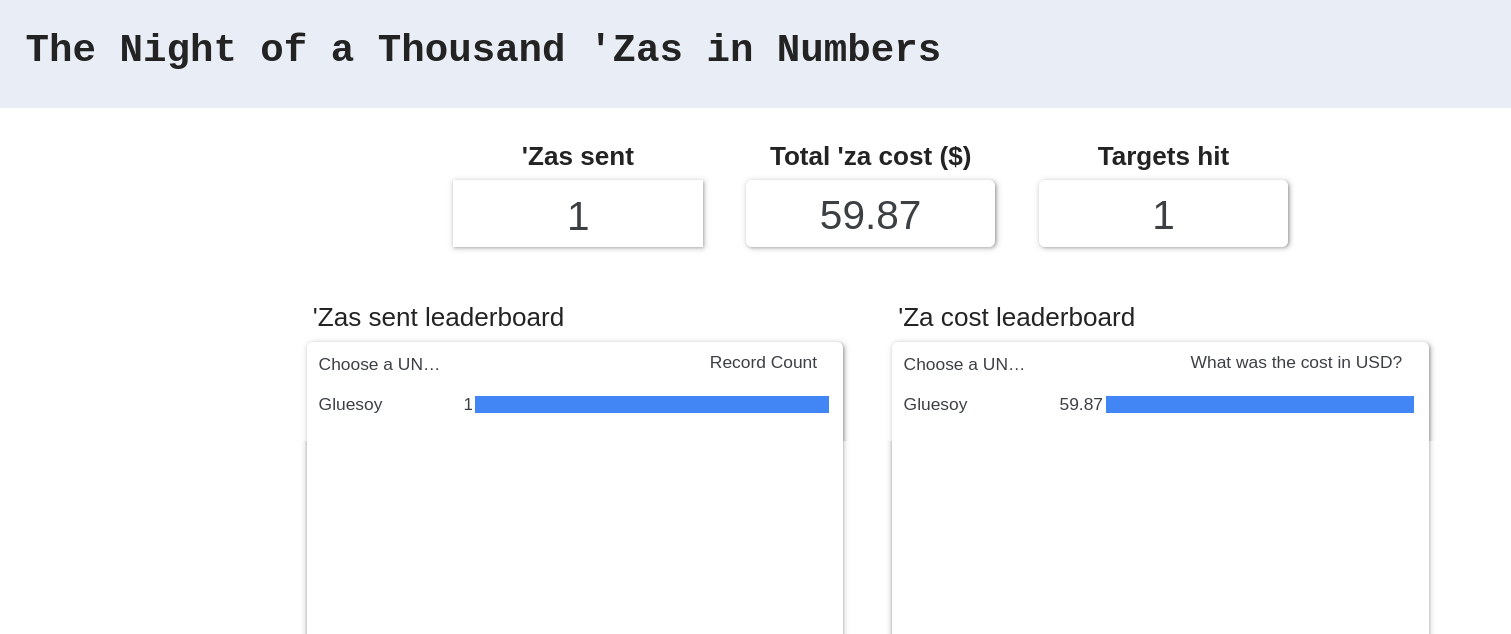Sort 'Zas sent table by Choose a UN column

(379, 364)
